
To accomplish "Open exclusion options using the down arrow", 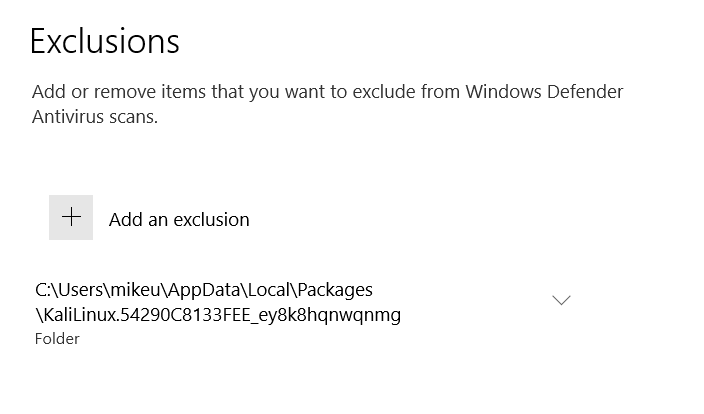I will tap(561, 300).
